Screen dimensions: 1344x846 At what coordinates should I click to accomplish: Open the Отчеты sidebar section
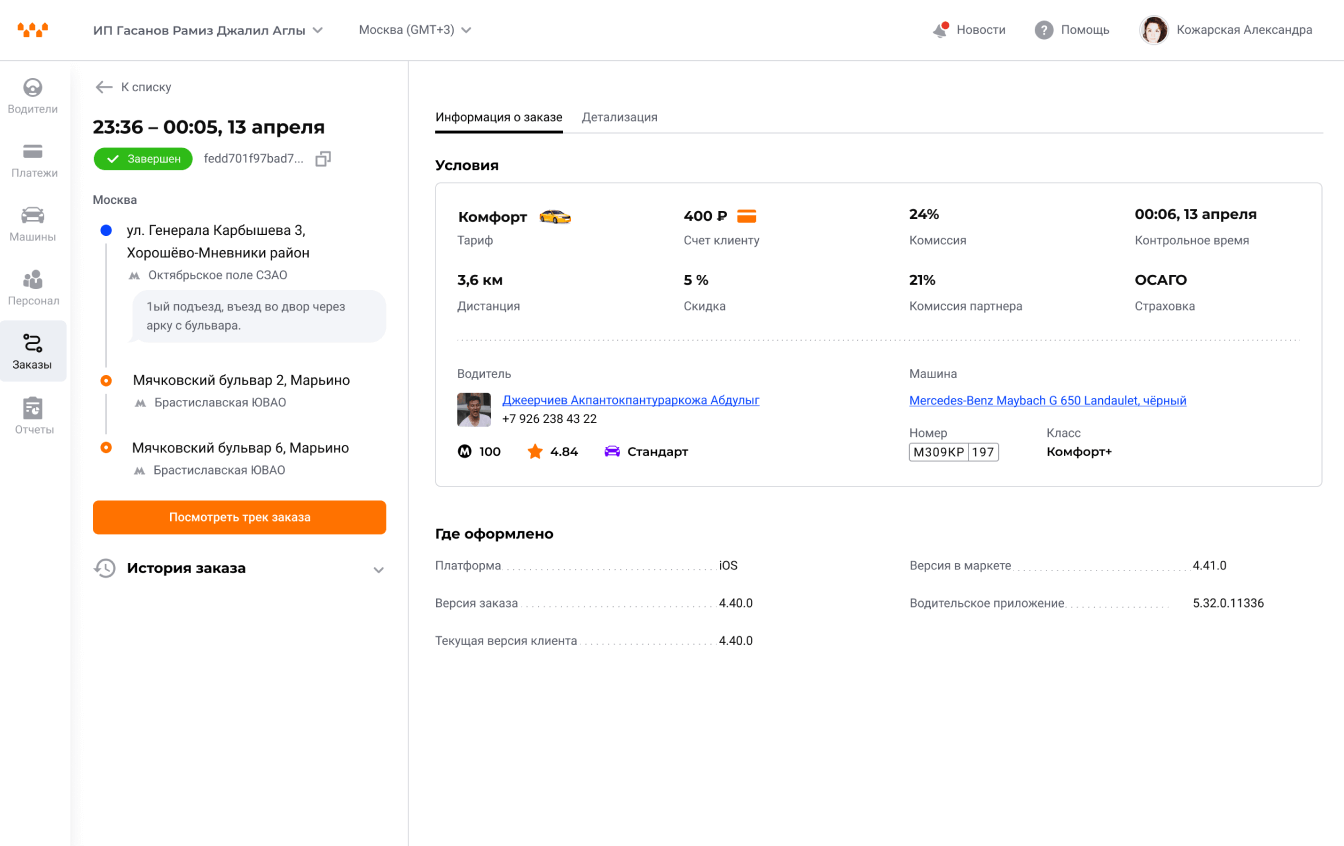[x=33, y=417]
